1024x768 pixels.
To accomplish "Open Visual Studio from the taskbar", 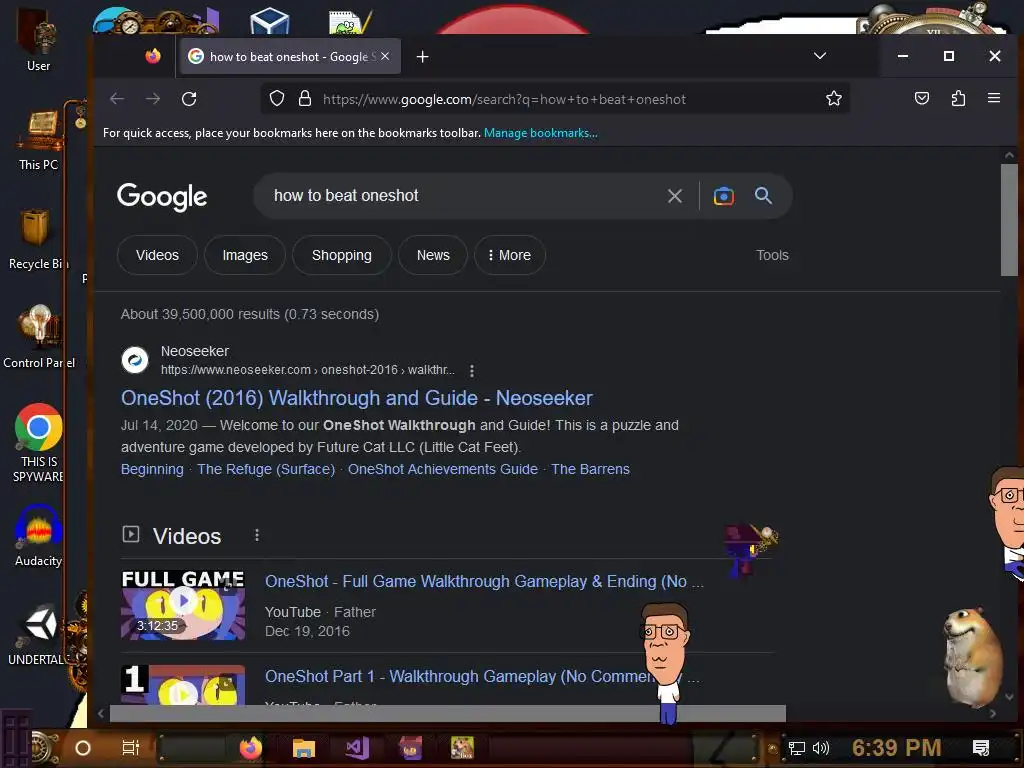I will click(357, 748).
